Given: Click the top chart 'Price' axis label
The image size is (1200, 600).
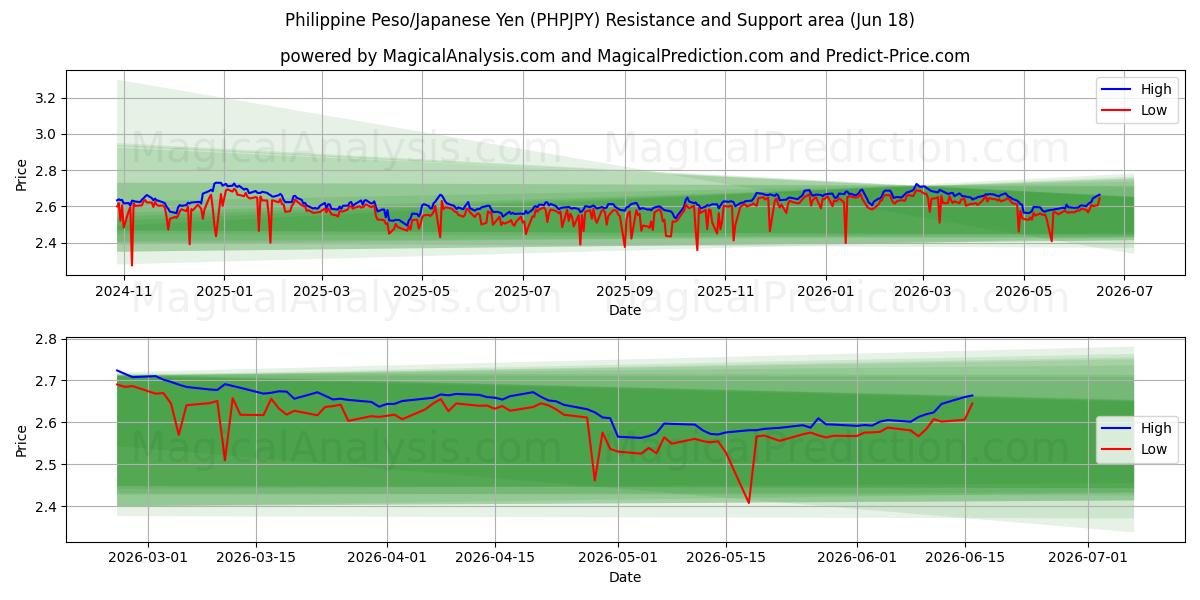Looking at the screenshot, I should pos(22,173).
